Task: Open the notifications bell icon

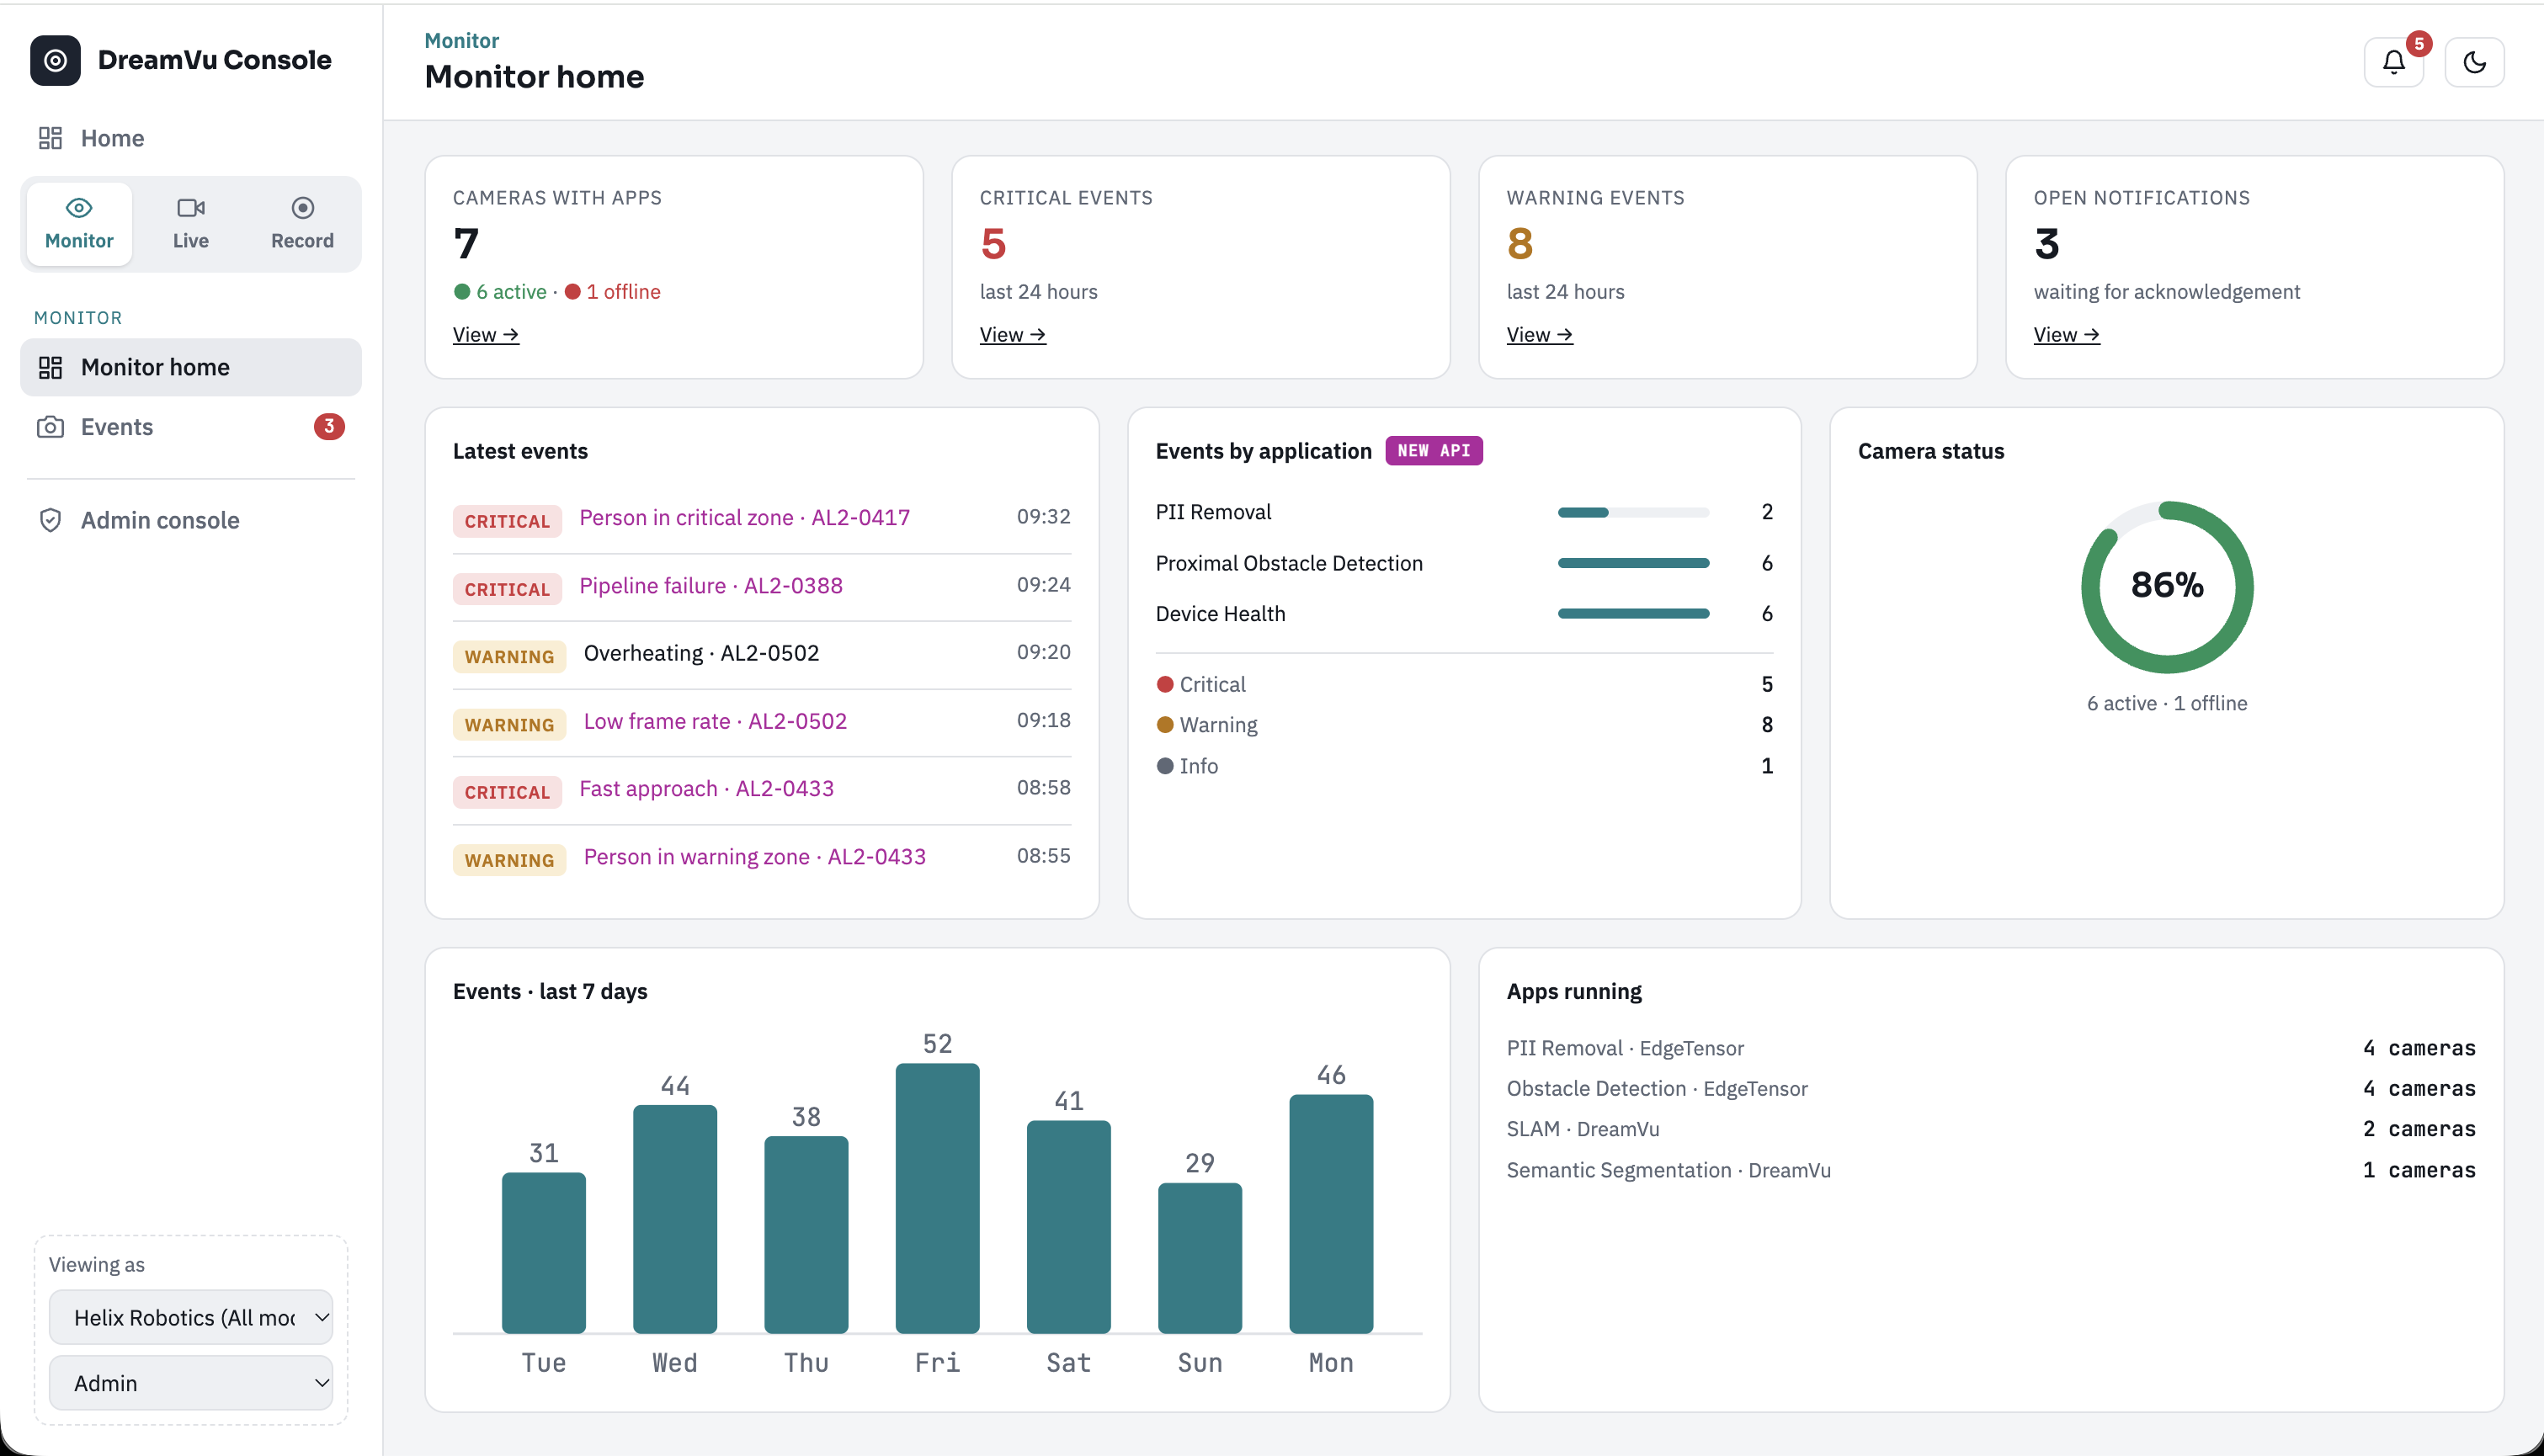Action: (x=2393, y=62)
